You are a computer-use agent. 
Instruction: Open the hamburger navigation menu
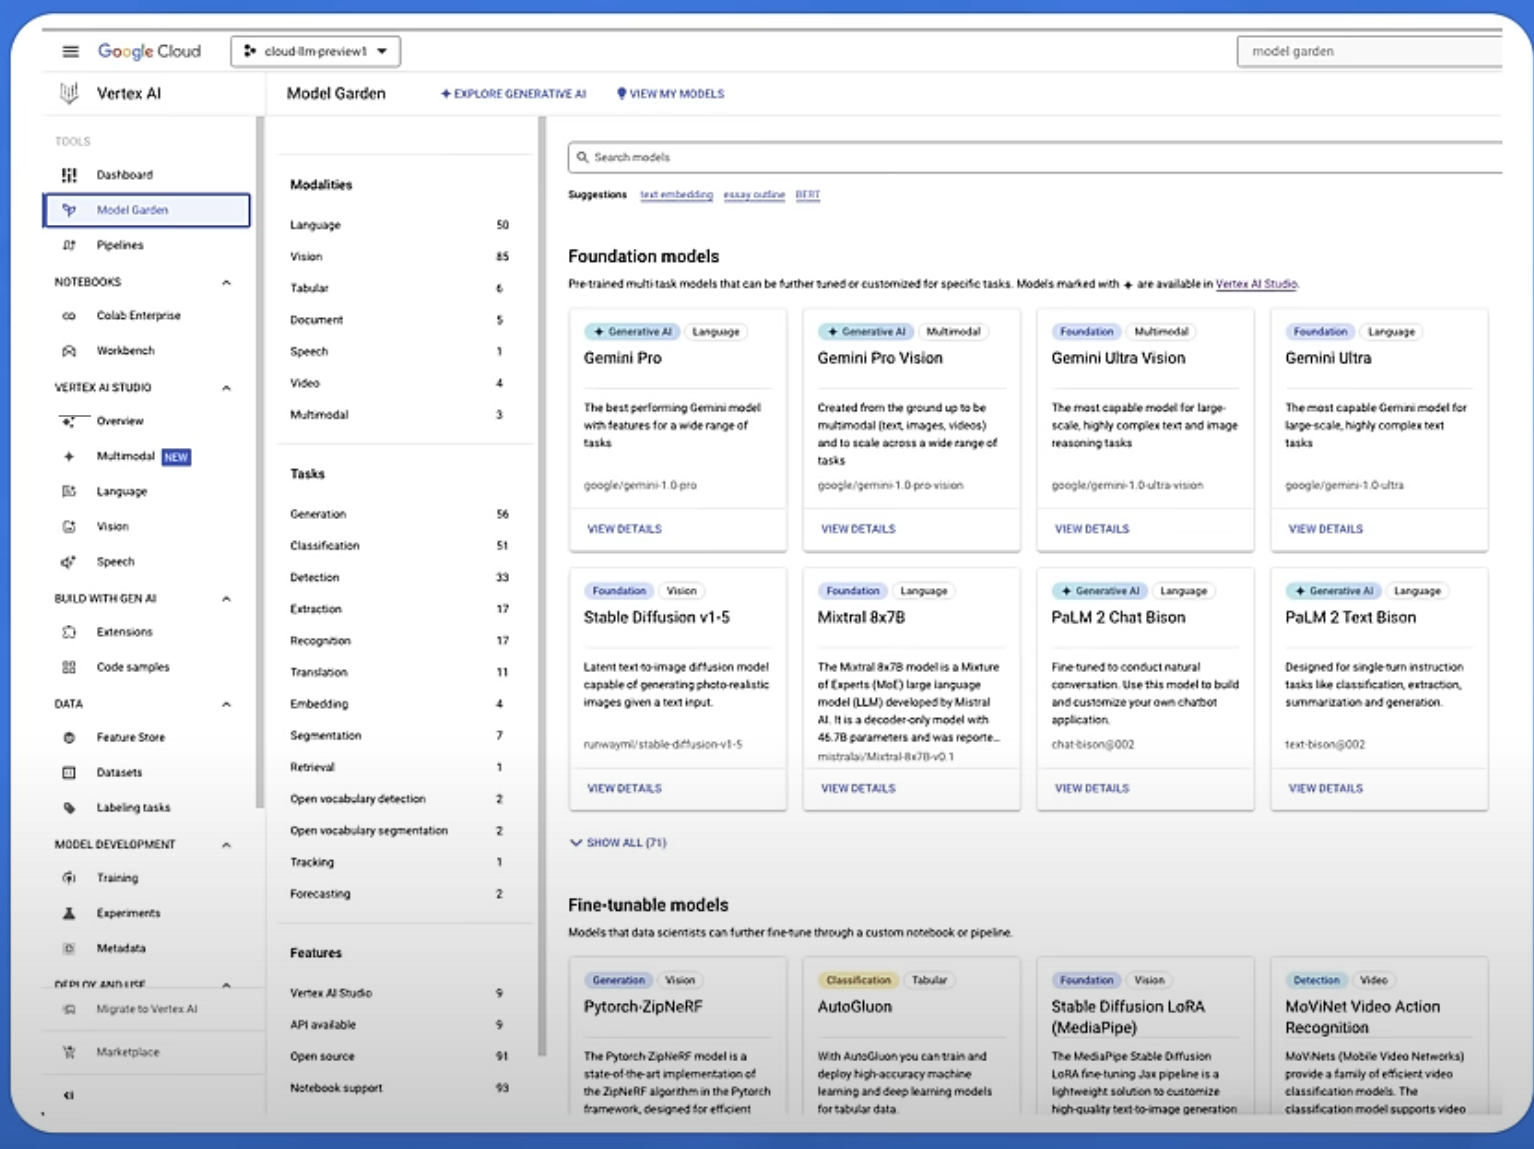pos(70,51)
